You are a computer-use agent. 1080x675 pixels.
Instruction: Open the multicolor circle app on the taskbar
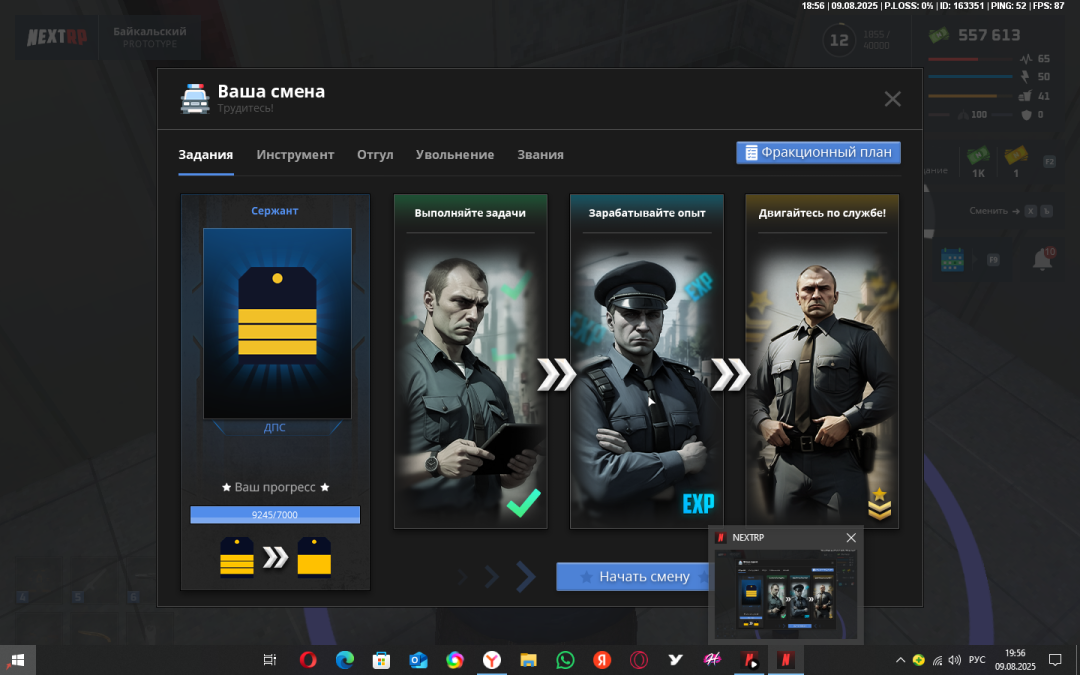[x=455, y=660]
